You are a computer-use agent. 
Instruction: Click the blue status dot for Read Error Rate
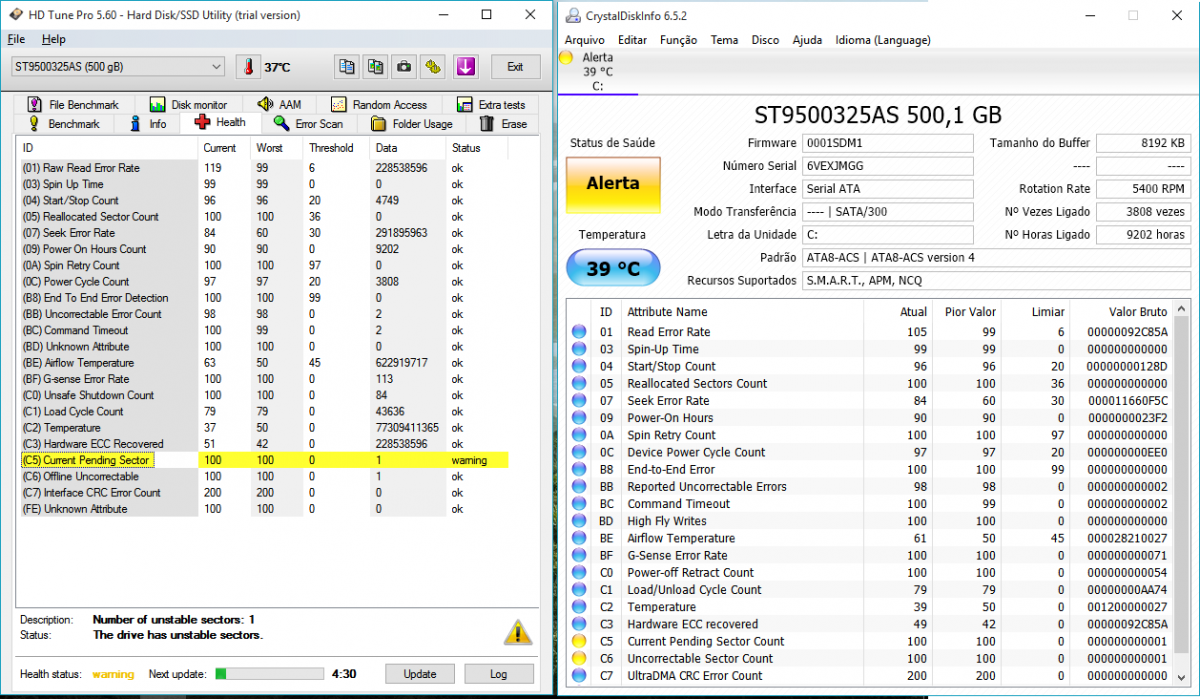(x=579, y=332)
